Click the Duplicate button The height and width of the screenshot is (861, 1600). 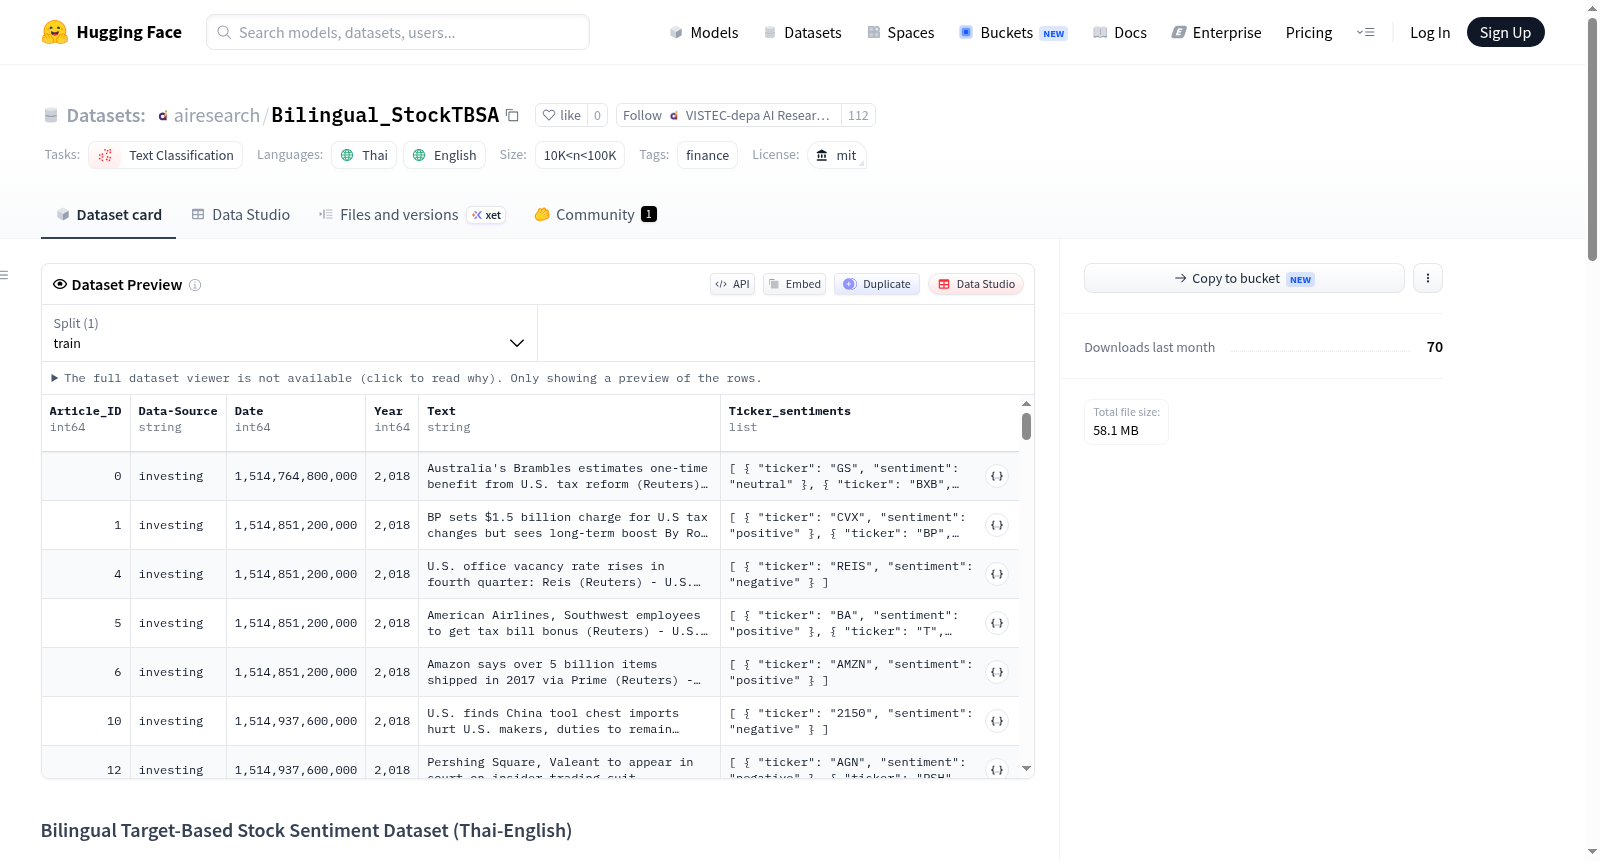pos(877,284)
